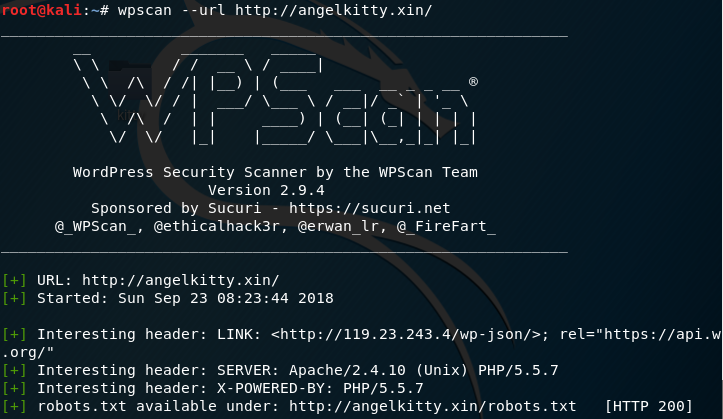Click the WordPress Security Scanner title line
723x419 pixels.
pos(275,172)
